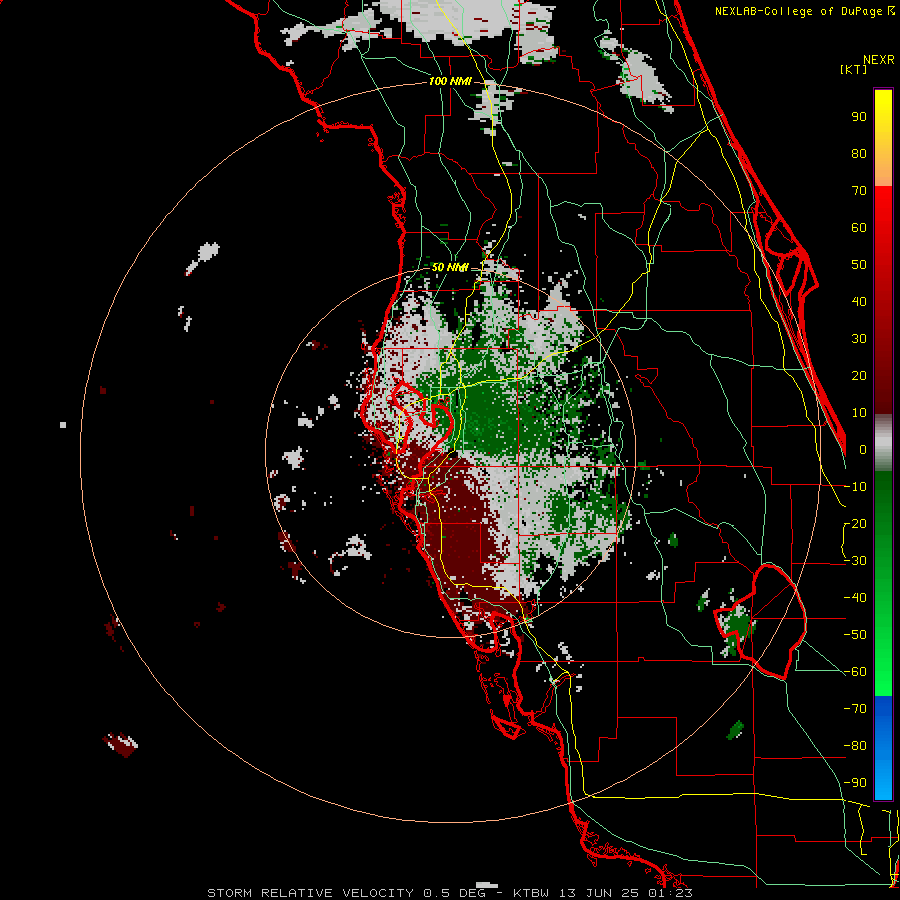Click the -70 knot scale label
The width and height of the screenshot is (900, 900).
tap(855, 709)
